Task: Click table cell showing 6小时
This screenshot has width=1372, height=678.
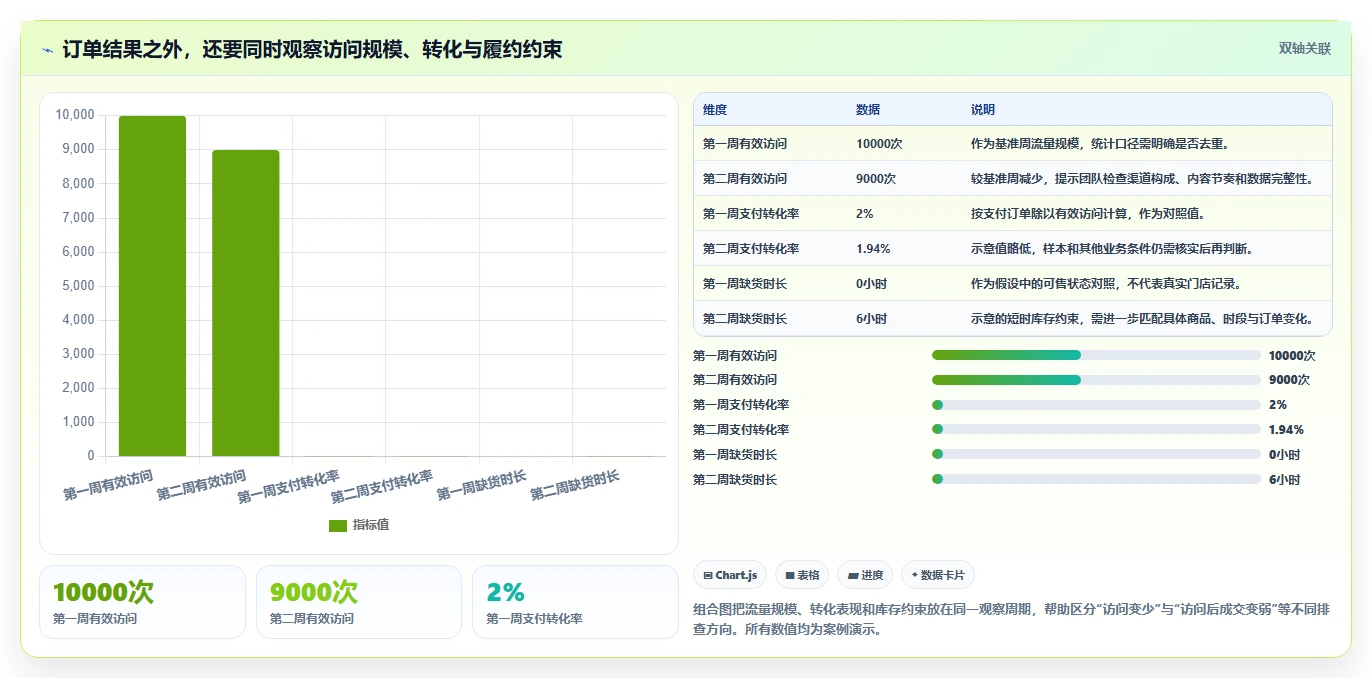Action: (871, 319)
